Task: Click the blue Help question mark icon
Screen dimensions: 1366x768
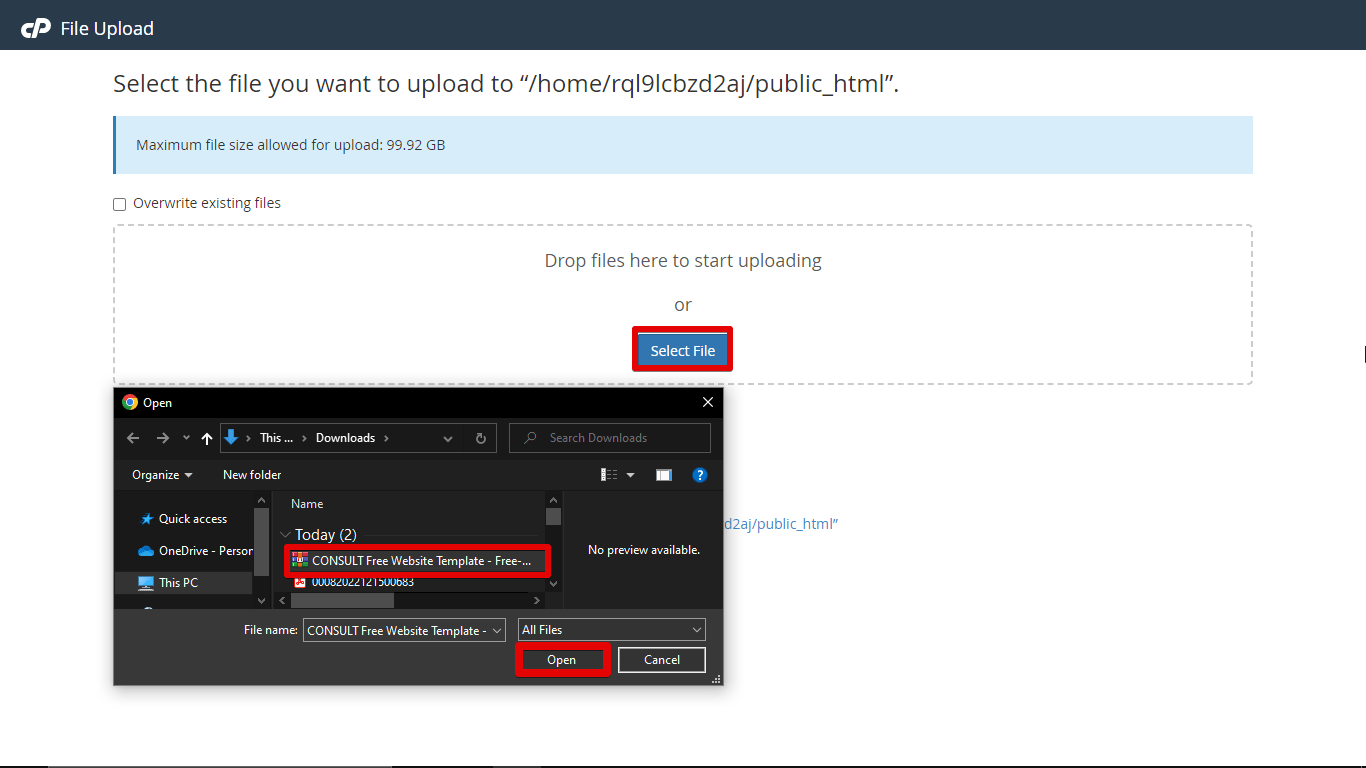Action: (x=699, y=475)
